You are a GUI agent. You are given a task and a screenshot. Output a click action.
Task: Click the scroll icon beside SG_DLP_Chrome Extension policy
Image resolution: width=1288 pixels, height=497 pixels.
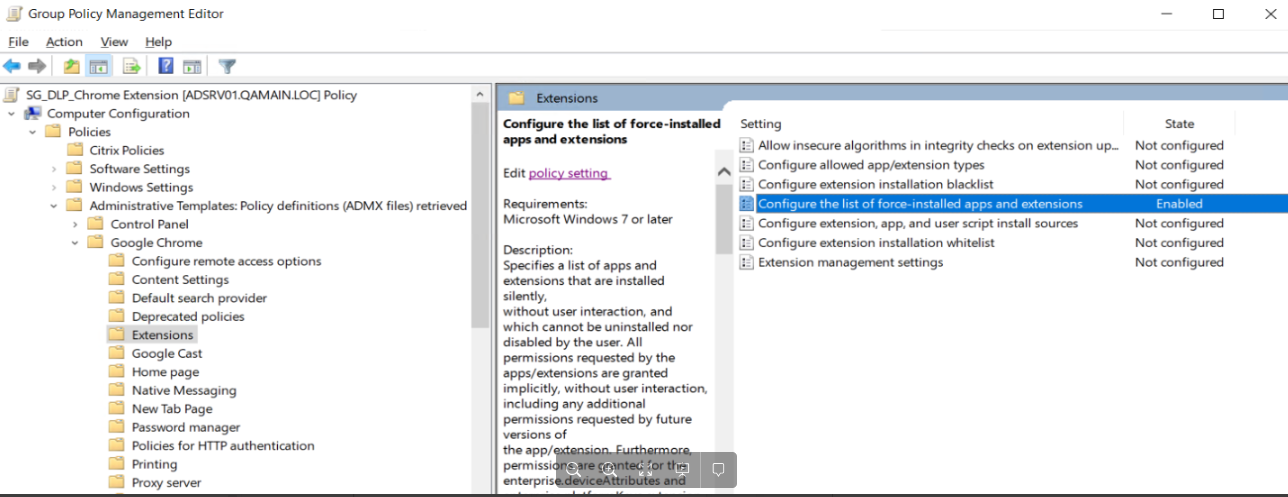(x=11, y=95)
